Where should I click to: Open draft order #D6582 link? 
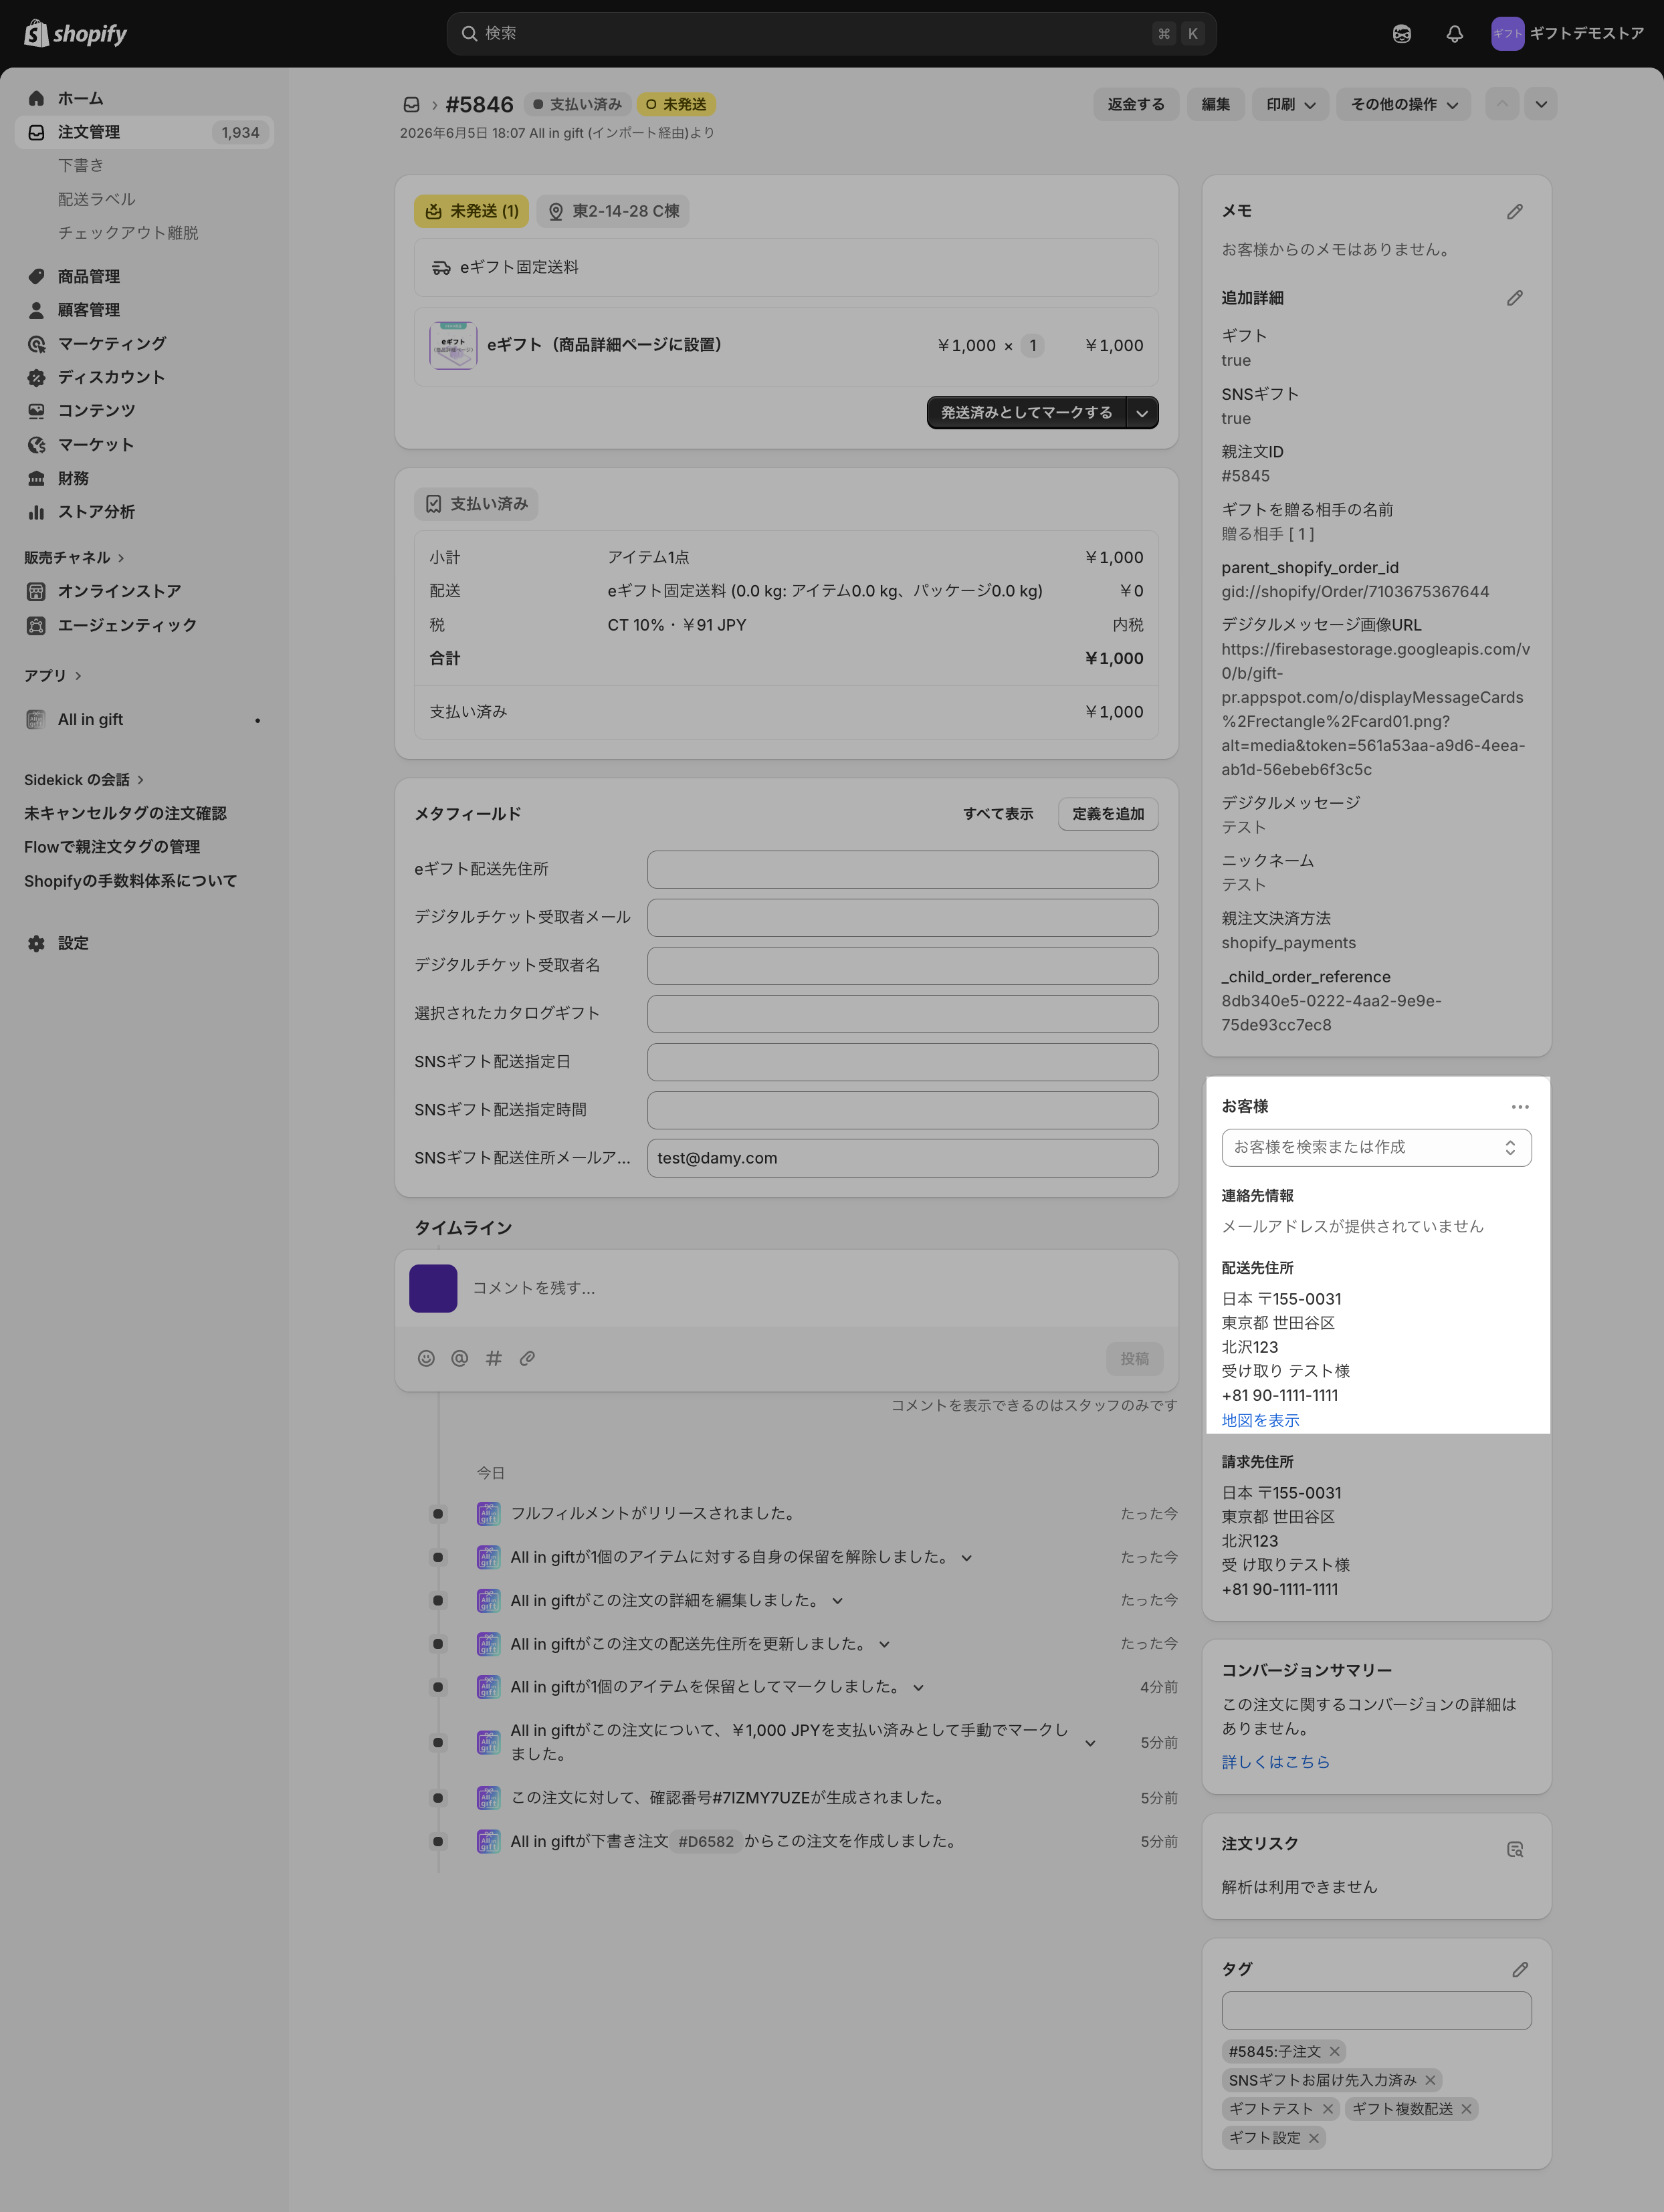click(706, 1841)
